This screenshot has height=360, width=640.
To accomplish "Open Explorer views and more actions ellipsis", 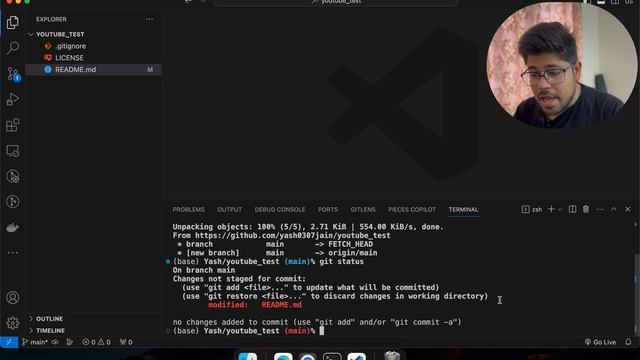I will click(149, 19).
